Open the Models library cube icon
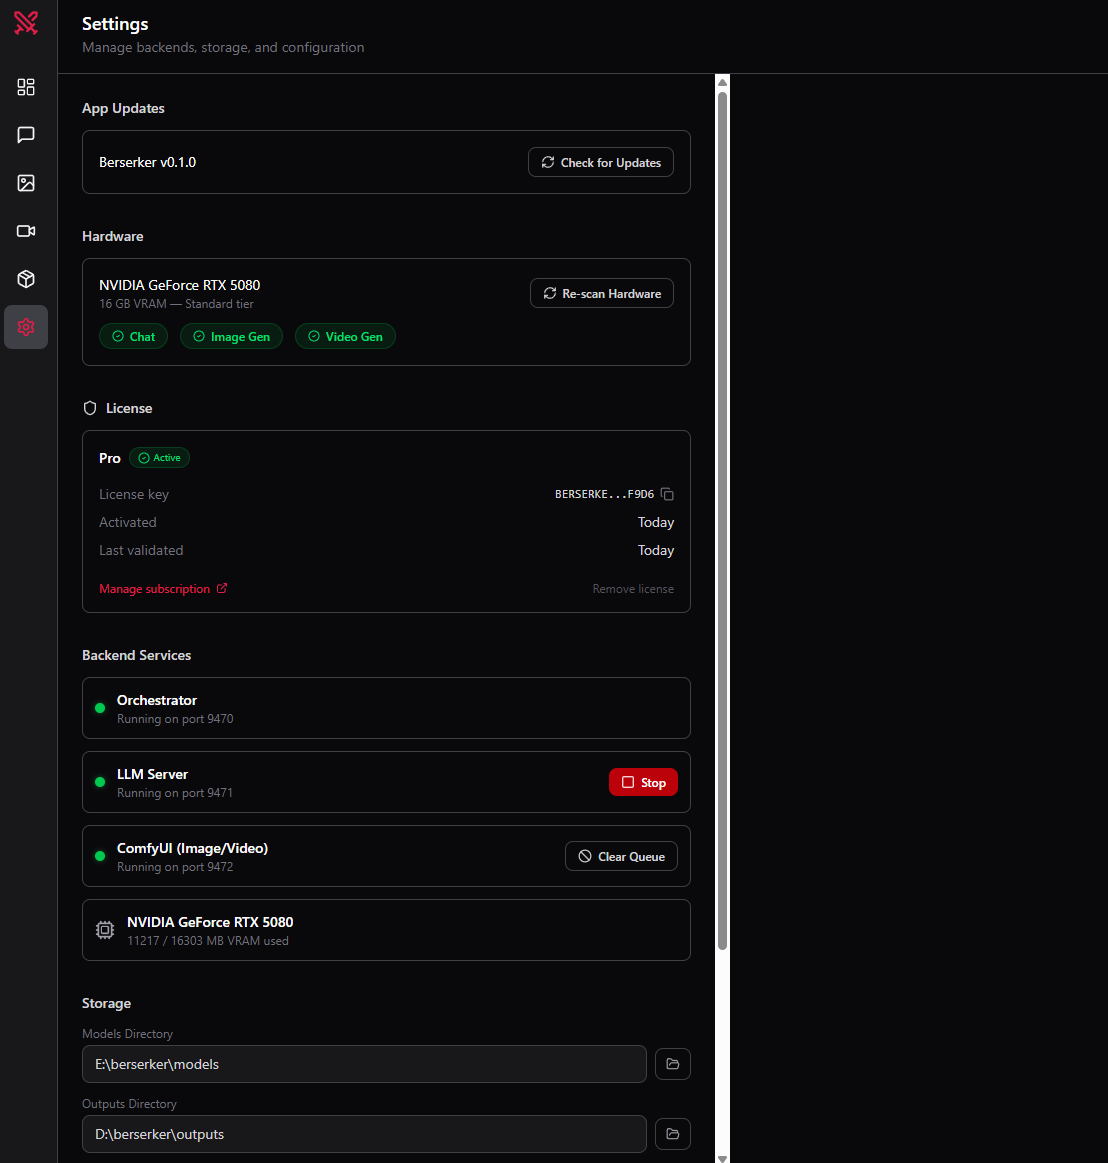The width and height of the screenshot is (1108, 1163). click(x=26, y=279)
